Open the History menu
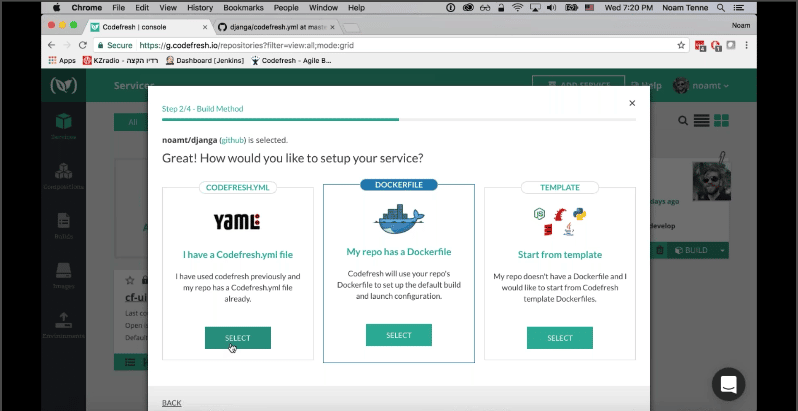 point(200,8)
